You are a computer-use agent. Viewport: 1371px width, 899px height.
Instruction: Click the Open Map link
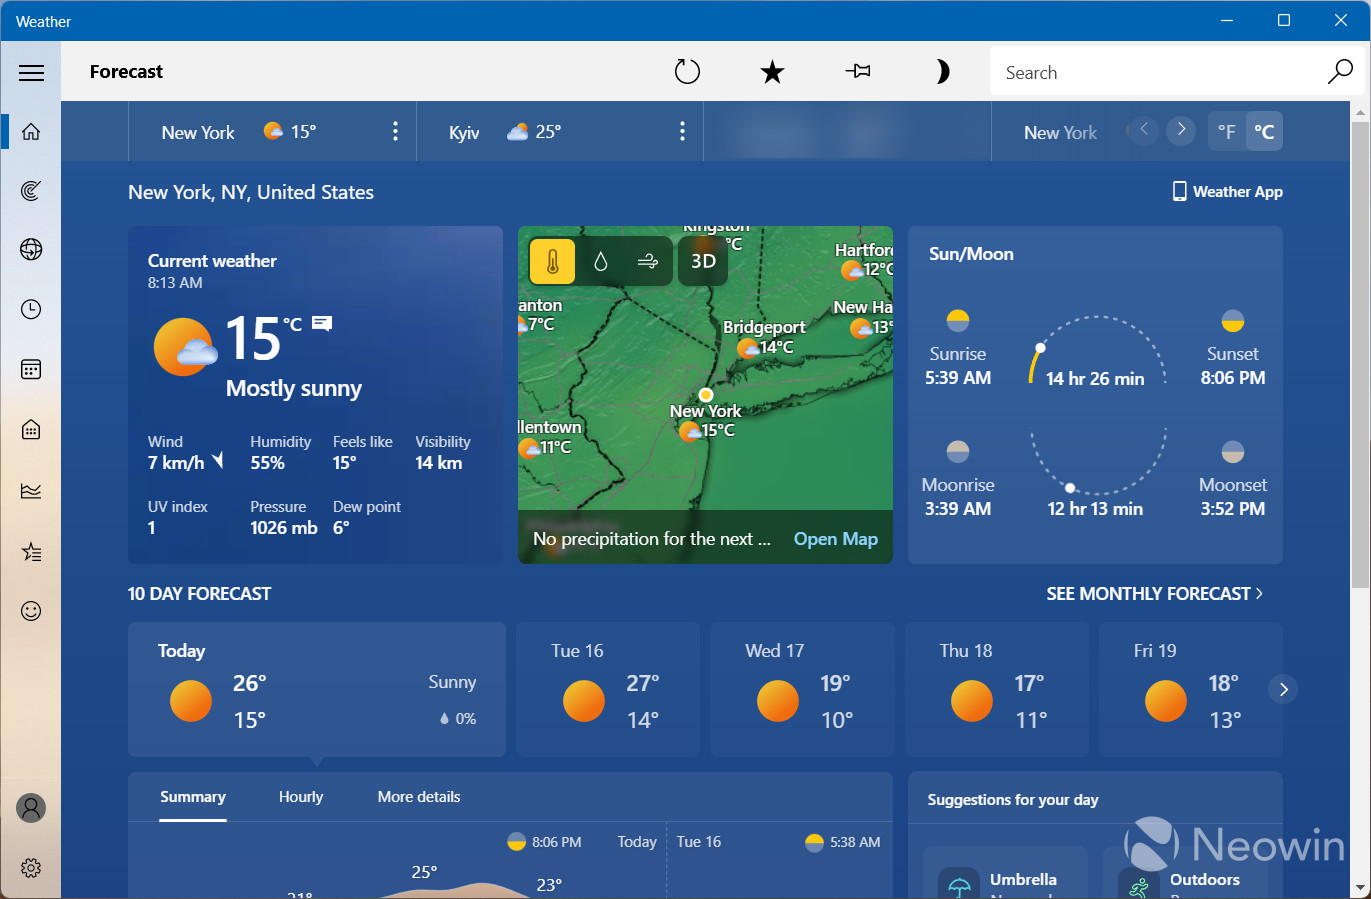835,539
